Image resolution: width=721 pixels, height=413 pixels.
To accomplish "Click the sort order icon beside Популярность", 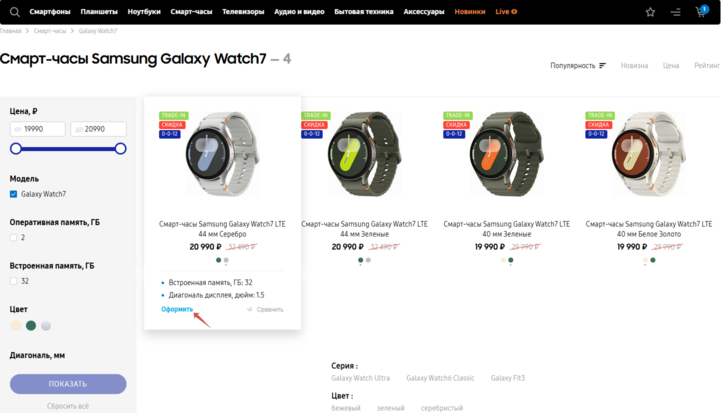I will 602,66.
